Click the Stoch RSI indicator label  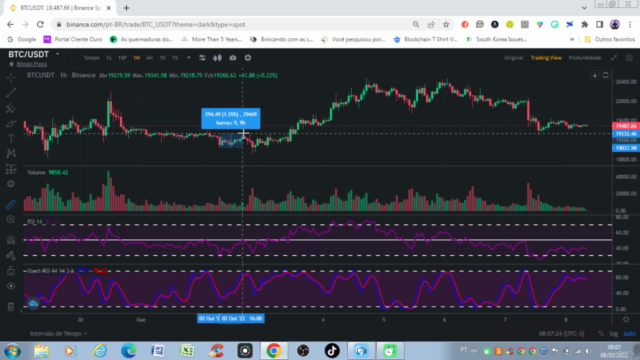[x=50, y=271]
